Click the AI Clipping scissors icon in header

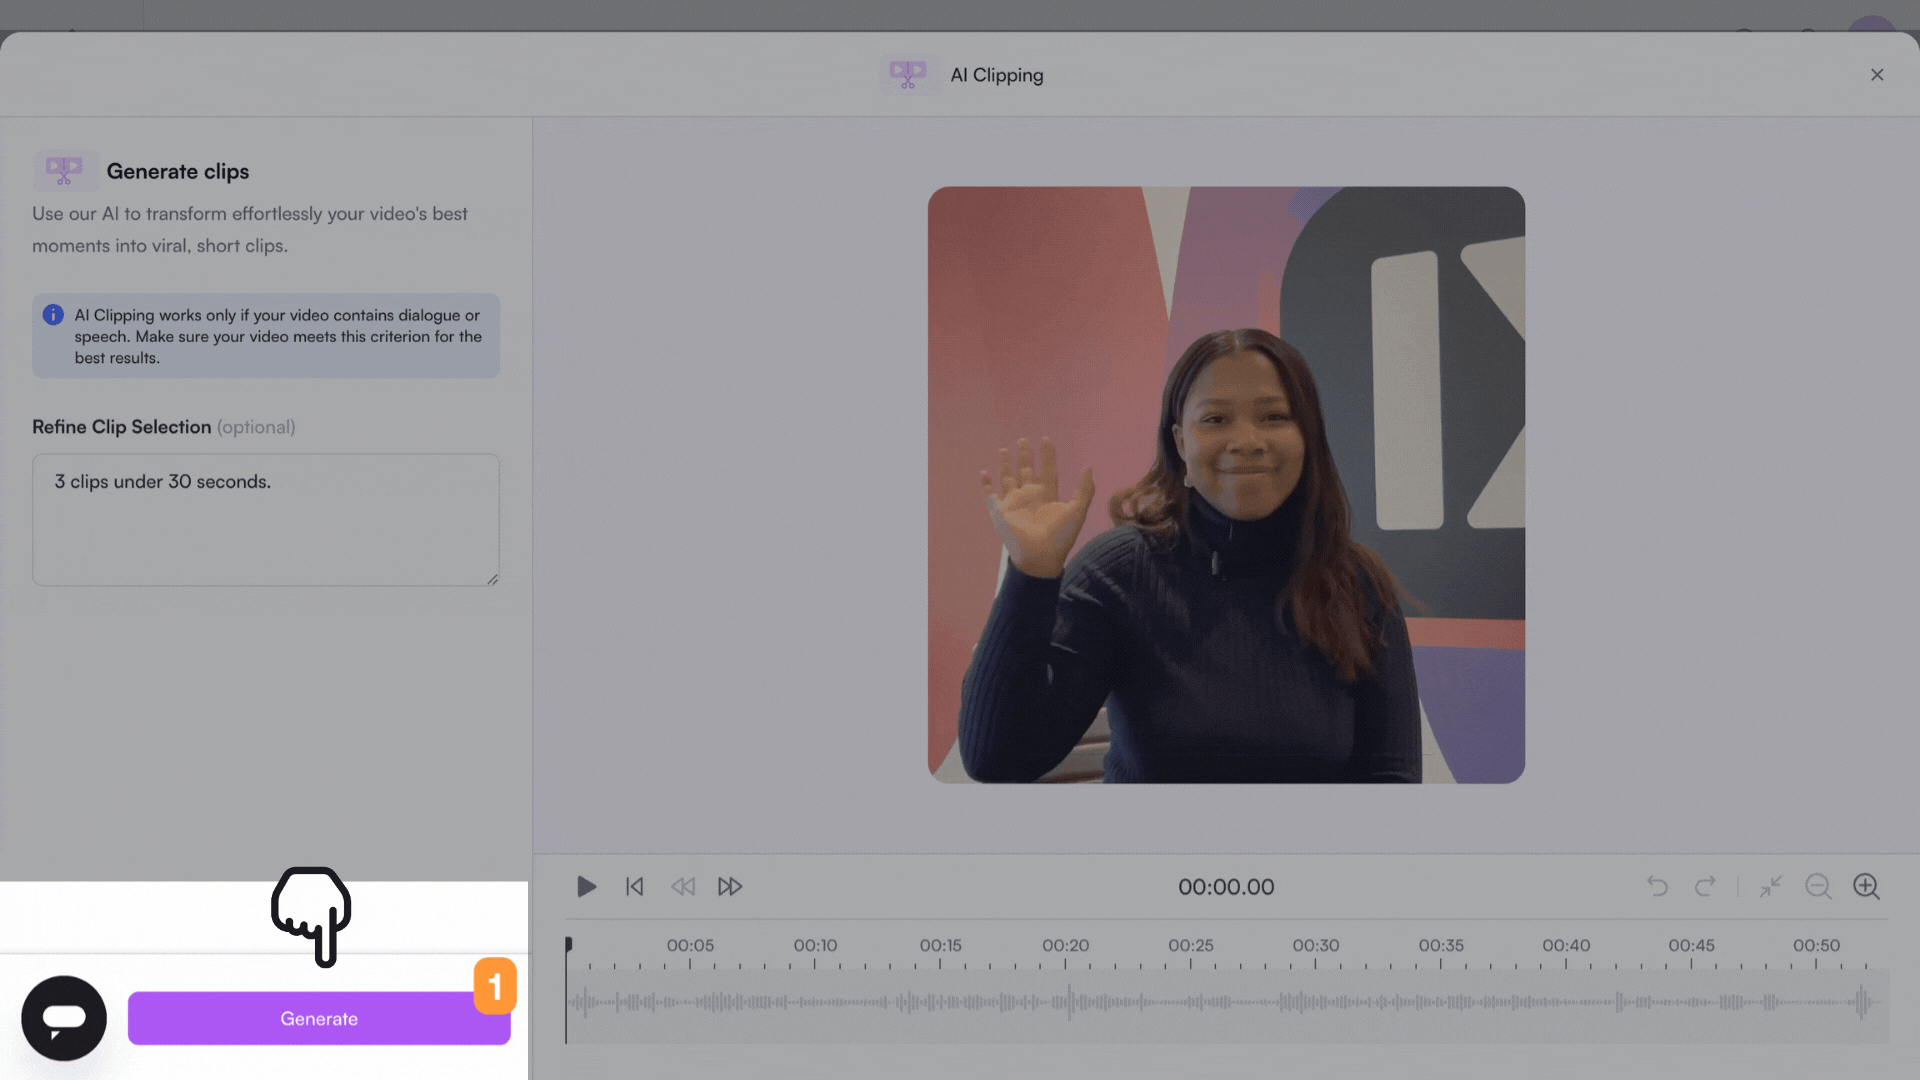click(908, 75)
